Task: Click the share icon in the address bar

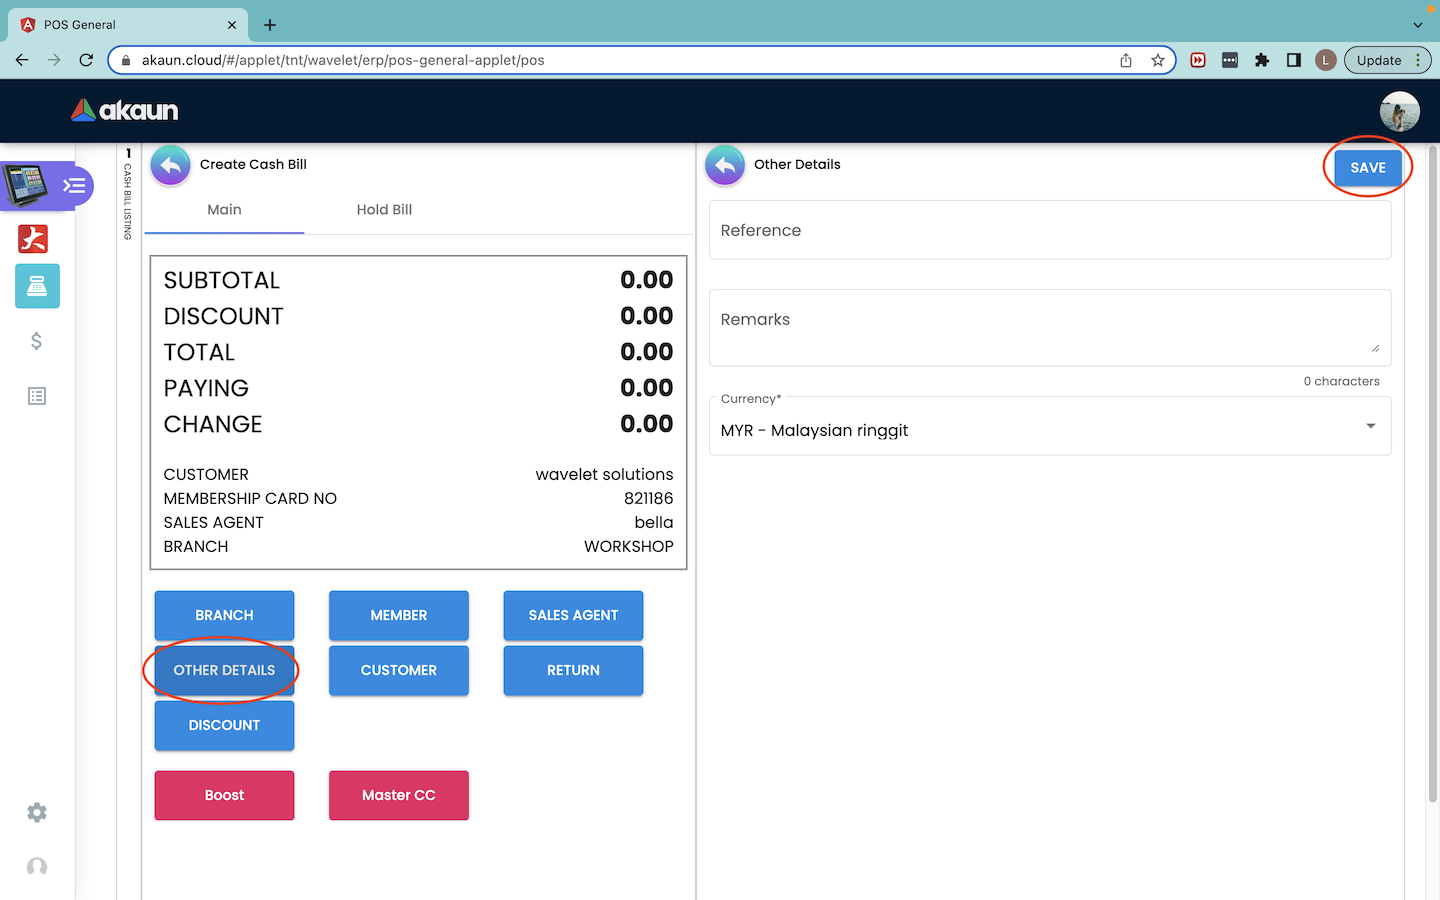Action: tap(1126, 60)
